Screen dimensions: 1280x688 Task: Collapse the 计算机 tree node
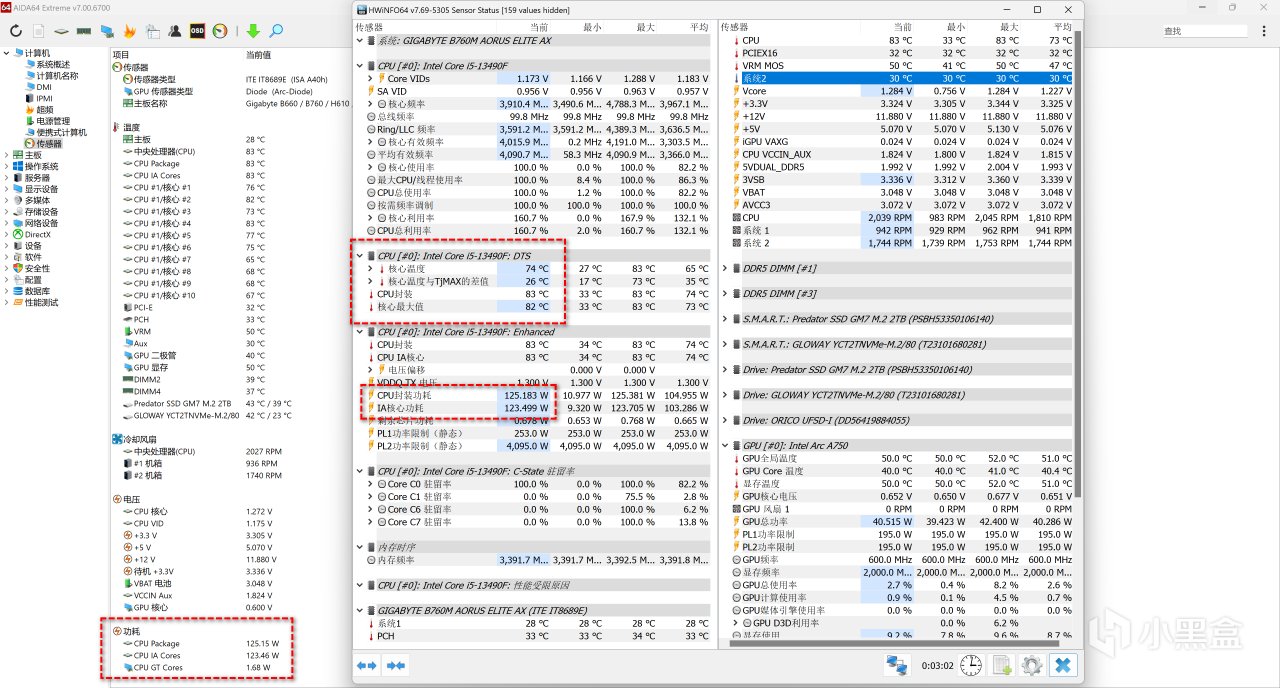tap(7, 53)
